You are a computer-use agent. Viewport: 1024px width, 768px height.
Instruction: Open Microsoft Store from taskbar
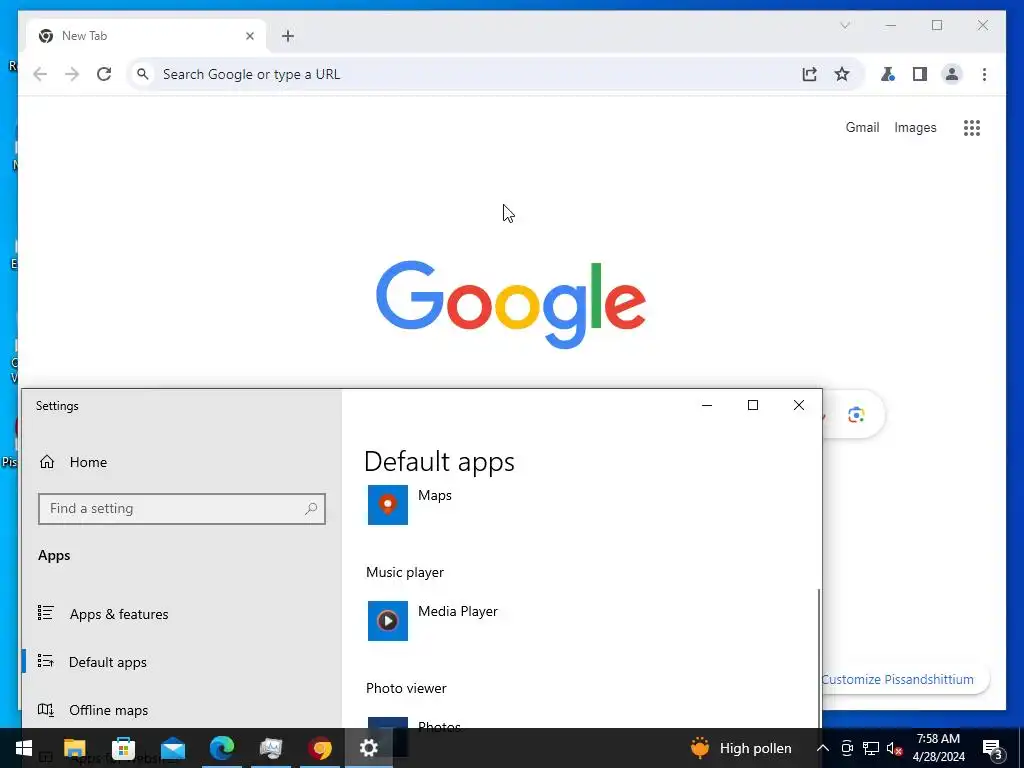[123, 748]
